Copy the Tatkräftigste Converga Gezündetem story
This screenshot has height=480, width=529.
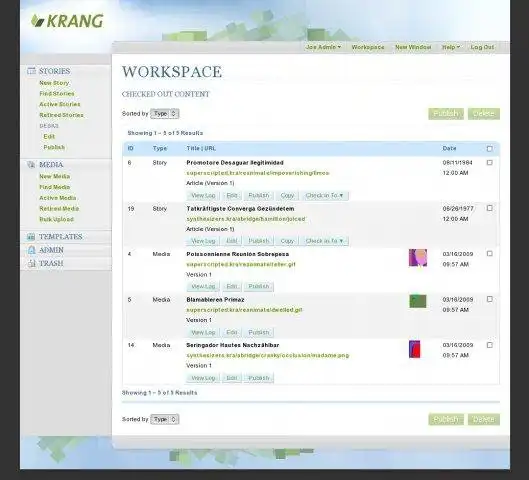point(287,241)
